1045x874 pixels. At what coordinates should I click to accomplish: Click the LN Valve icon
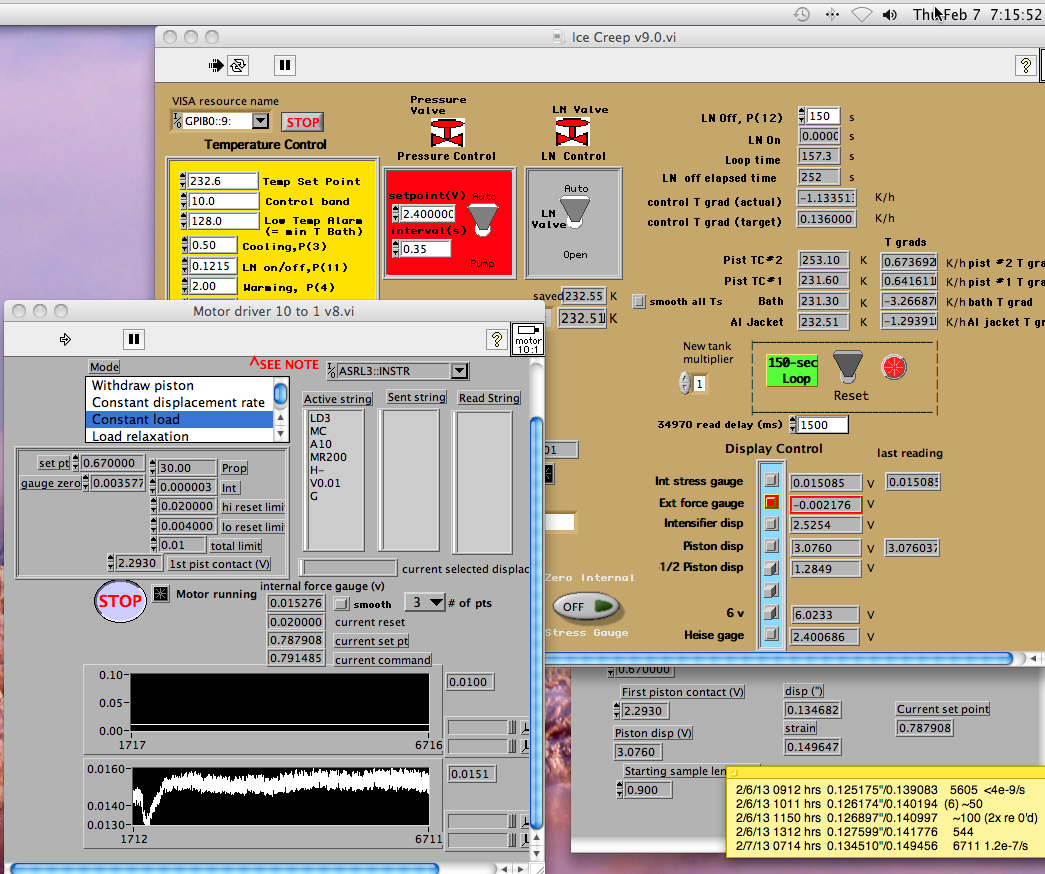[x=572, y=133]
